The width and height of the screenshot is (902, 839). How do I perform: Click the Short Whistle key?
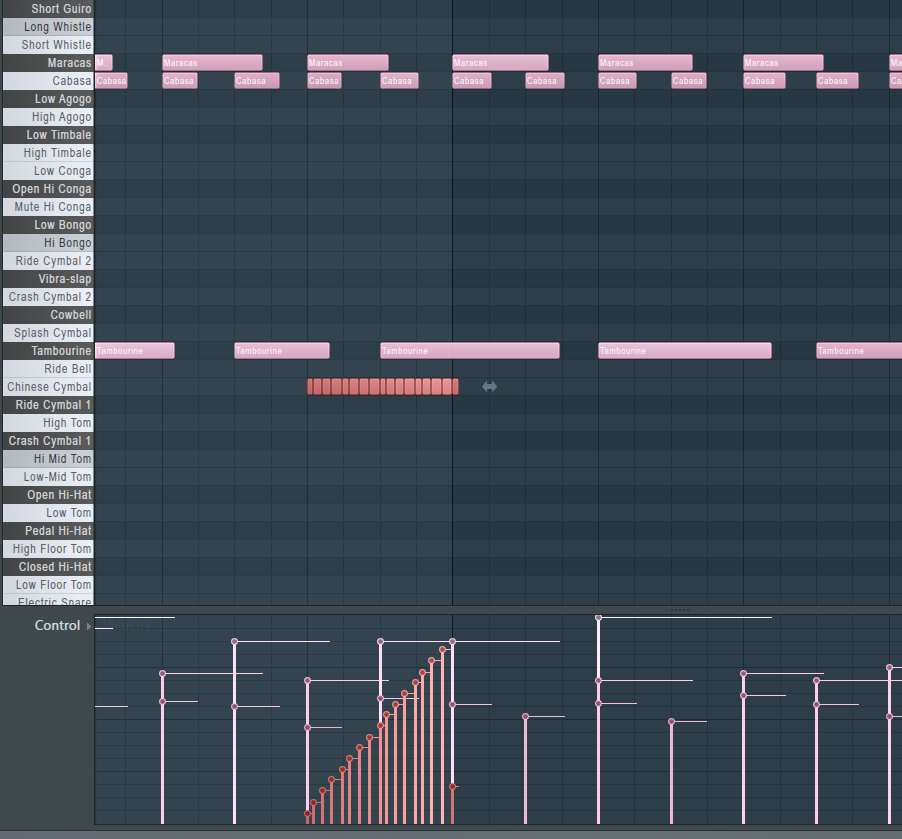point(48,44)
